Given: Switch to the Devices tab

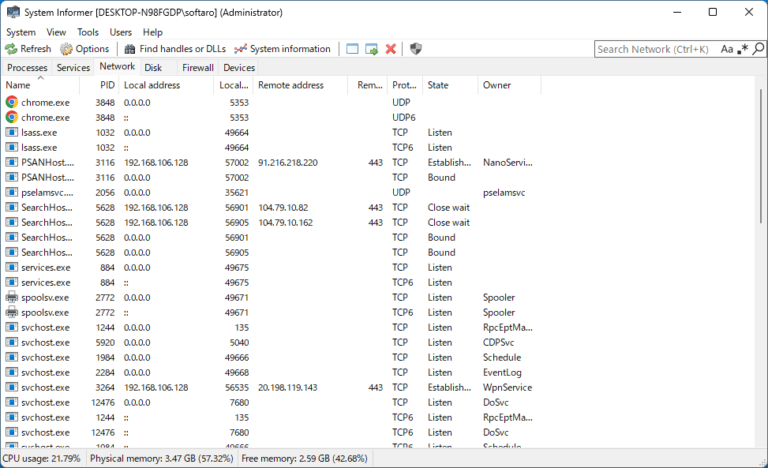Looking at the screenshot, I should coord(239,68).
